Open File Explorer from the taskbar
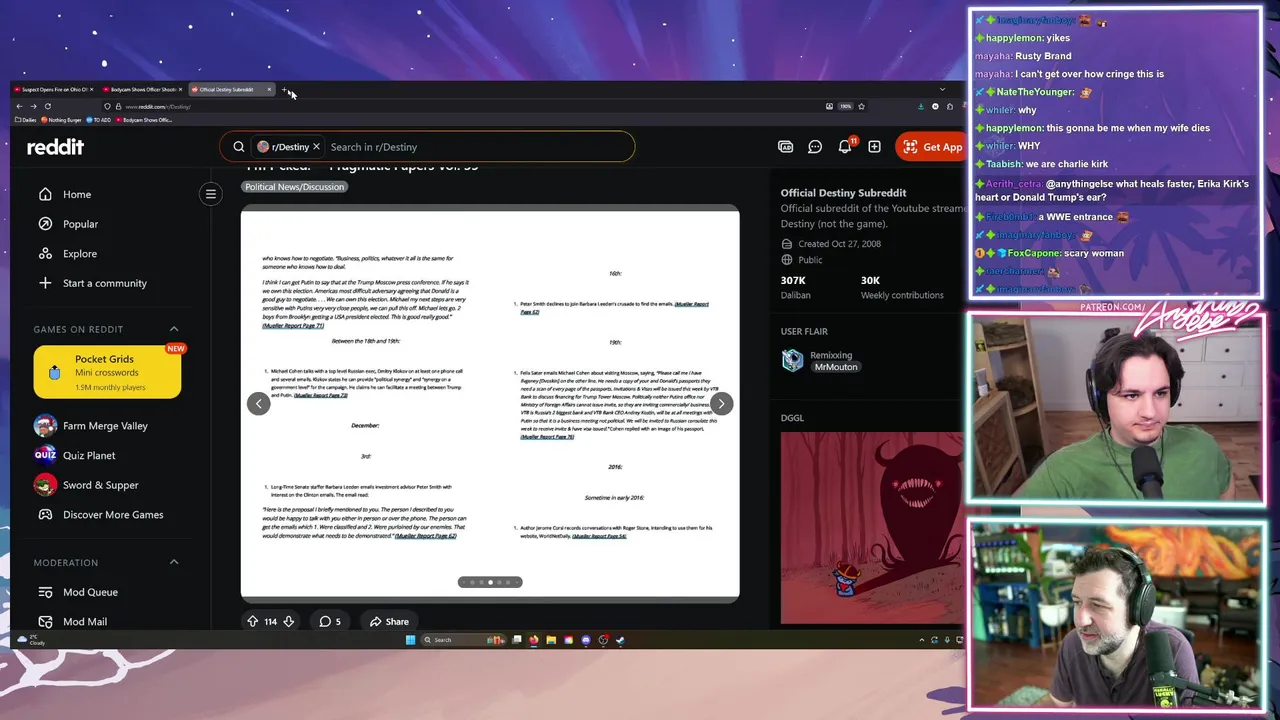Screen dimensions: 1280x720 click(551, 640)
